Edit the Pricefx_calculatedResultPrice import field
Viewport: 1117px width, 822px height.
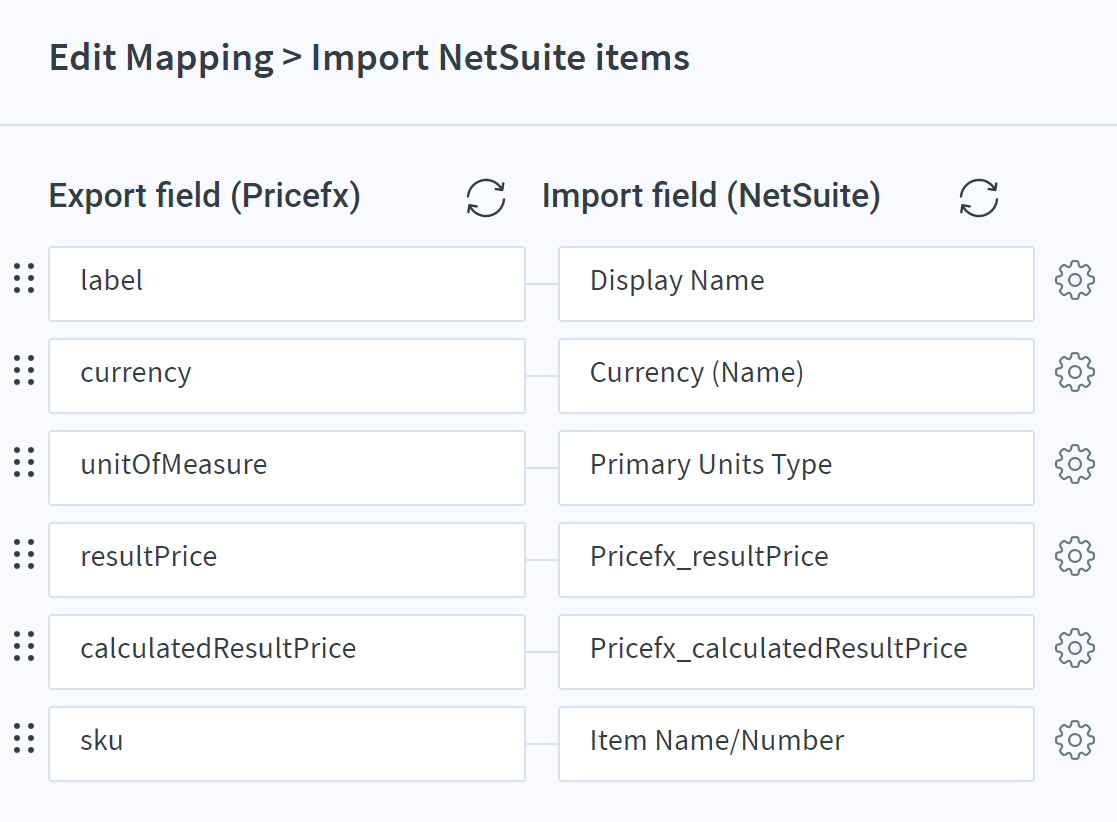pos(796,651)
